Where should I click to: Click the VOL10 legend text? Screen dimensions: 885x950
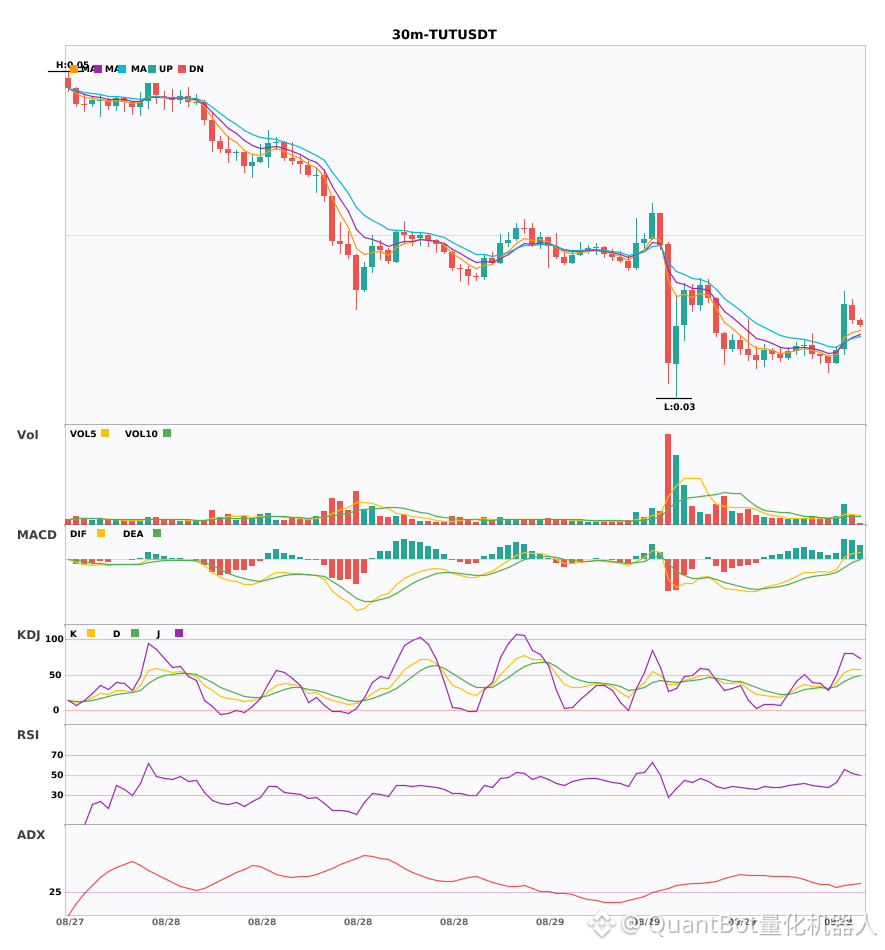pyautogui.click(x=141, y=434)
